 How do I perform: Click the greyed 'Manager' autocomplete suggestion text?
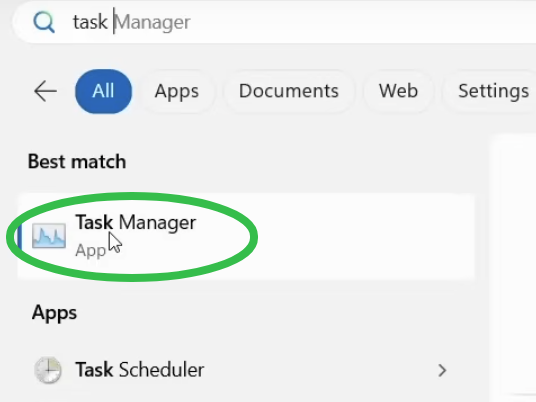click(x=153, y=23)
